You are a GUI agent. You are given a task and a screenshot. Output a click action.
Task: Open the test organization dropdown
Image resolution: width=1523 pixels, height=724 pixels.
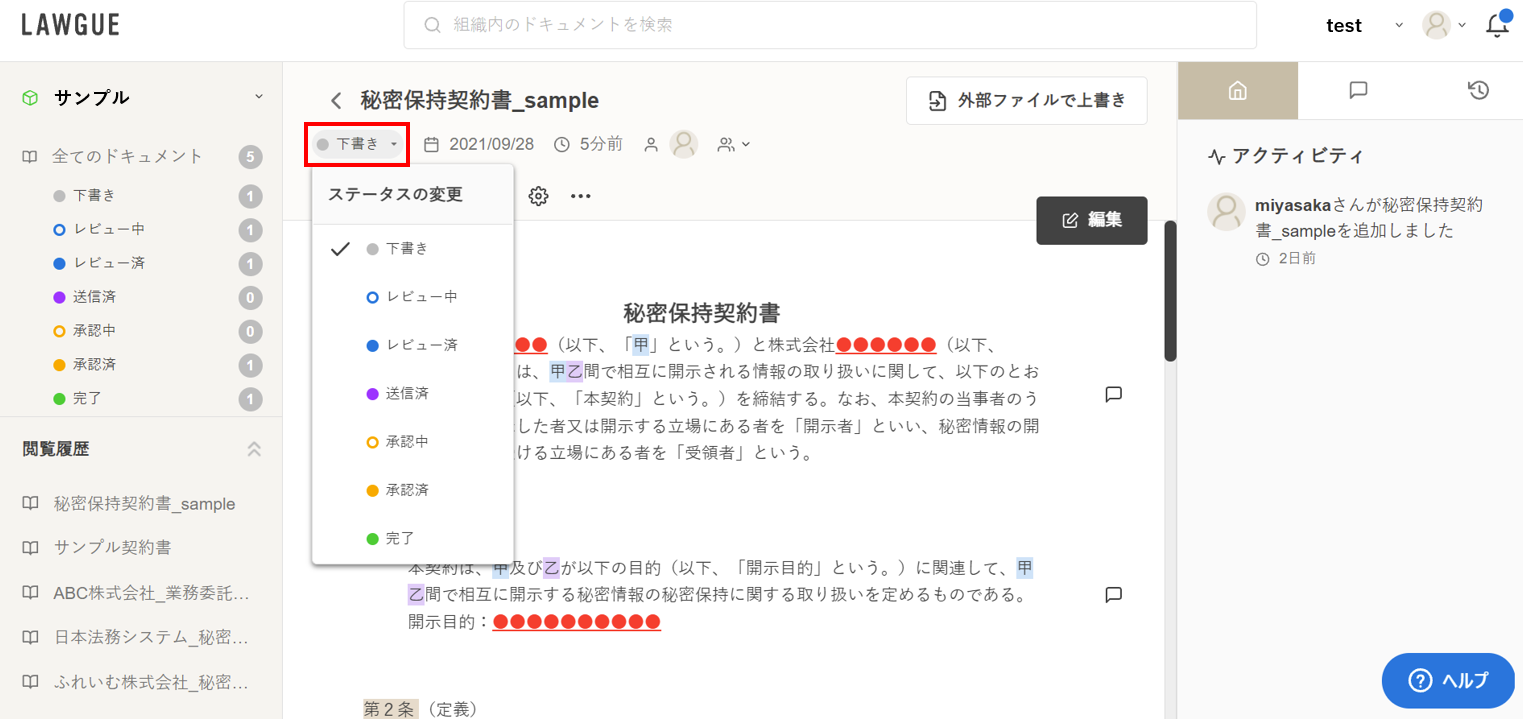point(1398,26)
